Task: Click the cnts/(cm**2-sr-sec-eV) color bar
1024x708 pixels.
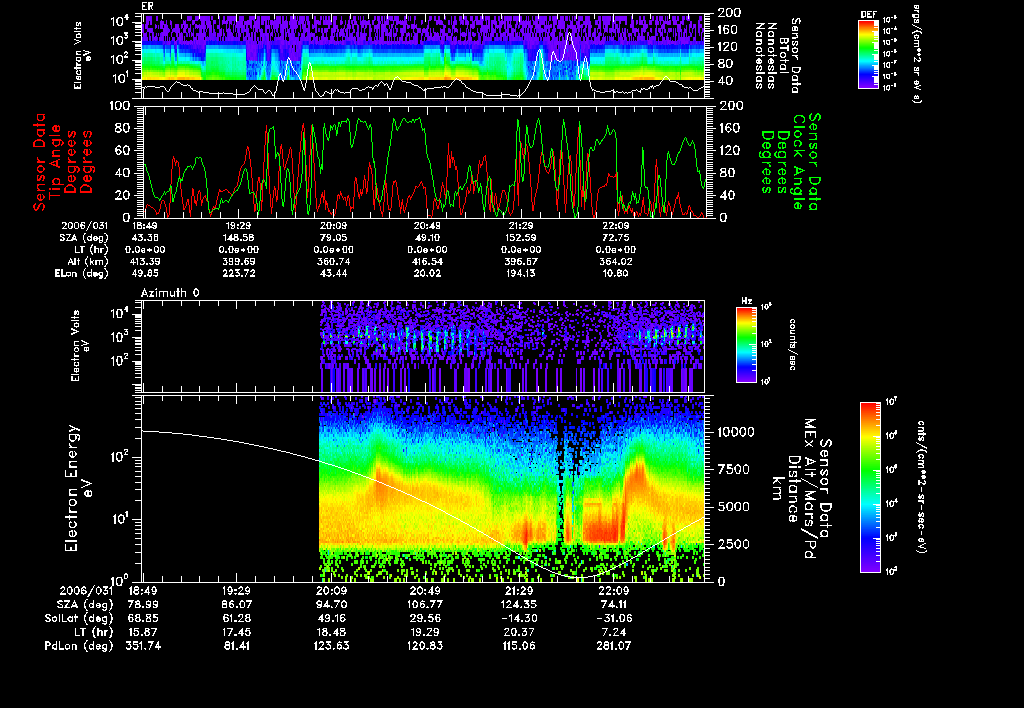Action: [870, 487]
